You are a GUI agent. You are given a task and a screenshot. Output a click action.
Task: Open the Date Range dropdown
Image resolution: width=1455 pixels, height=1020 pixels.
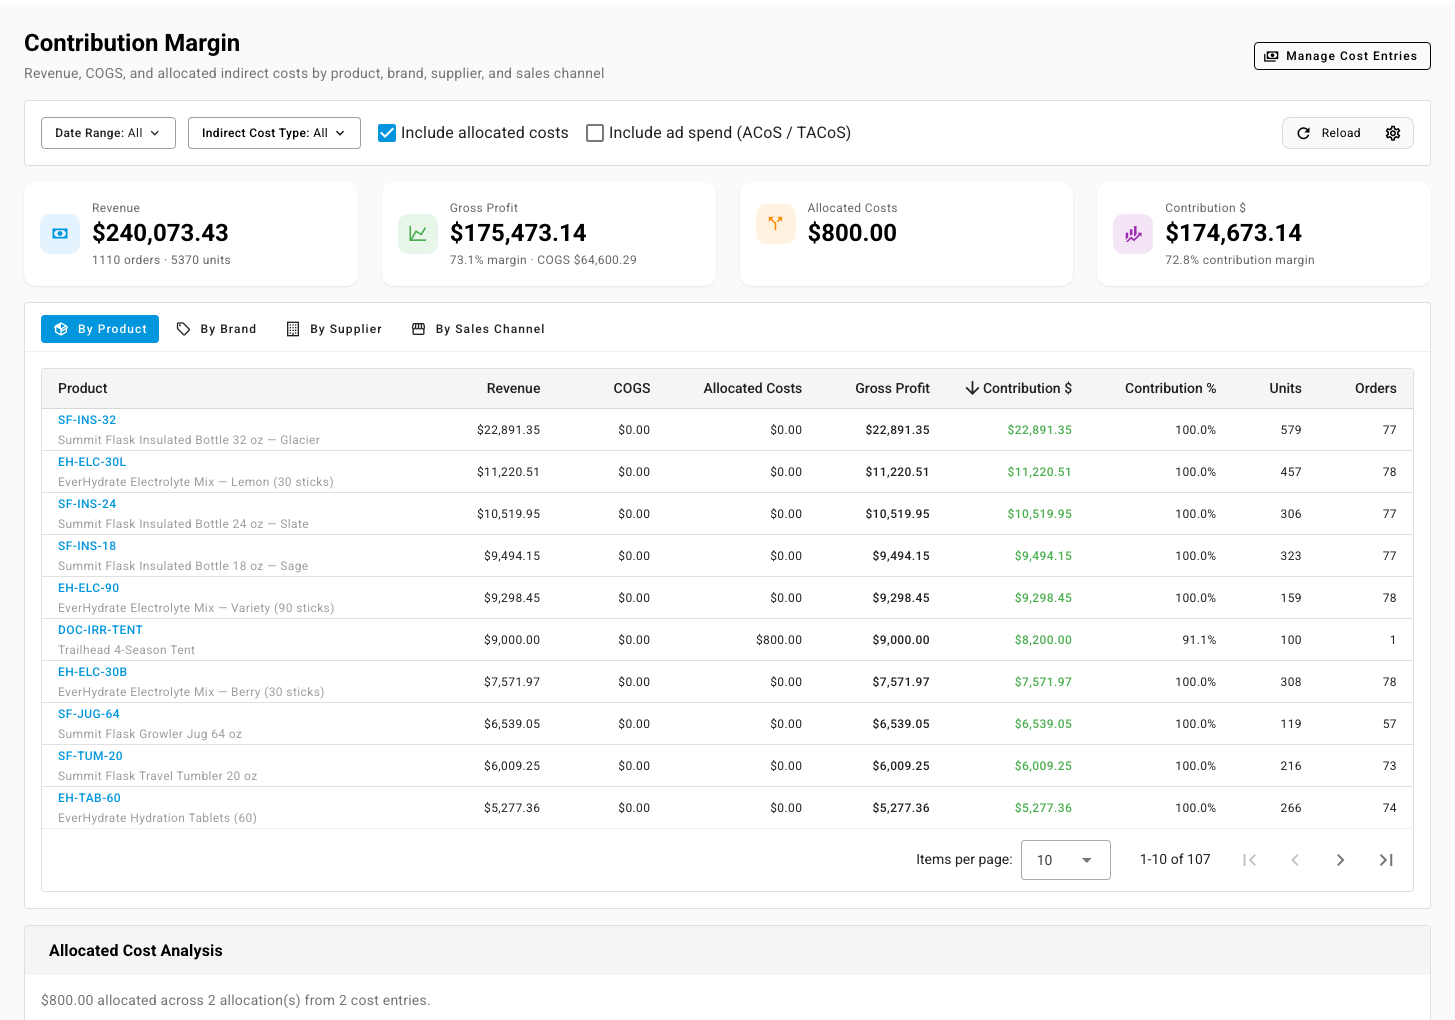tap(108, 133)
